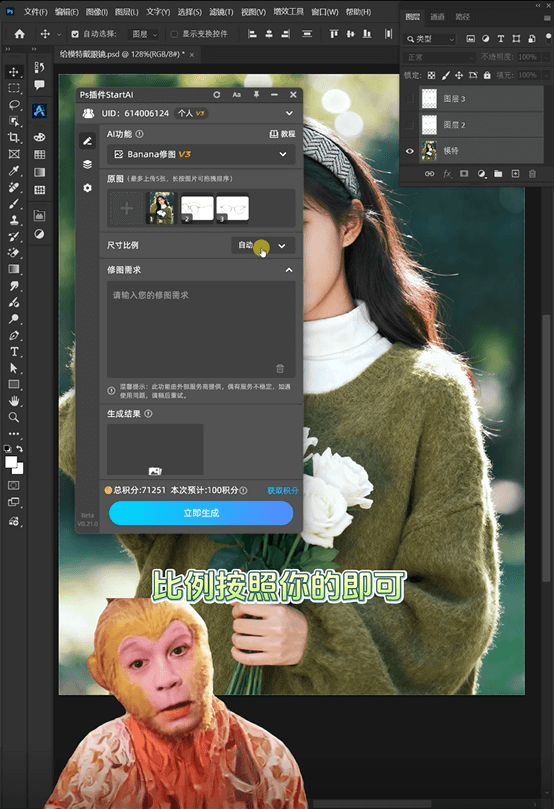Show the 图层 3 layer visibility
The height and width of the screenshot is (809, 554).
(x=410, y=99)
